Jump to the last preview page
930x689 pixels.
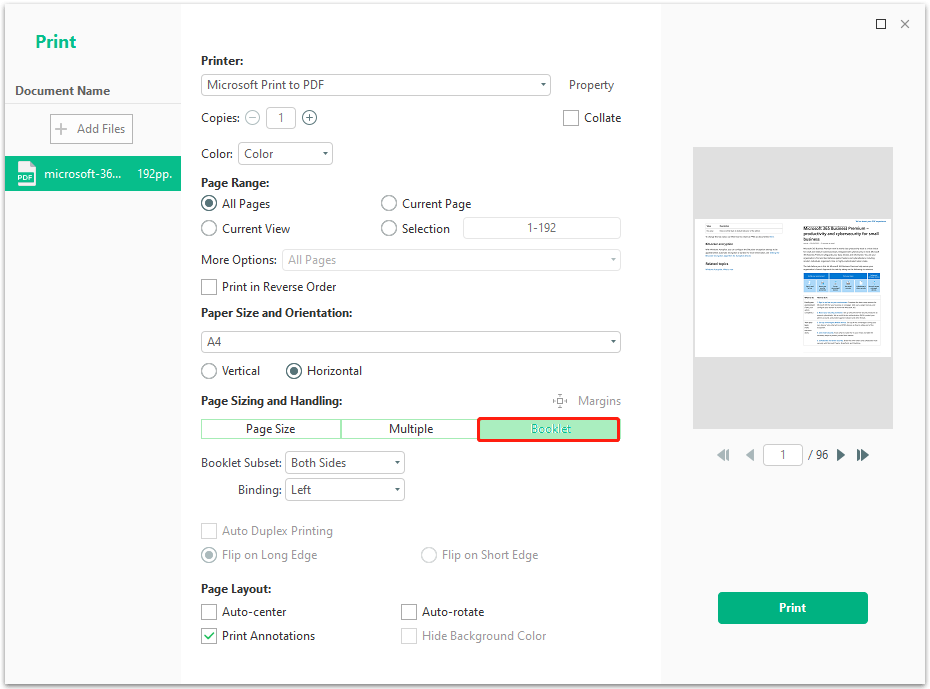click(x=863, y=455)
